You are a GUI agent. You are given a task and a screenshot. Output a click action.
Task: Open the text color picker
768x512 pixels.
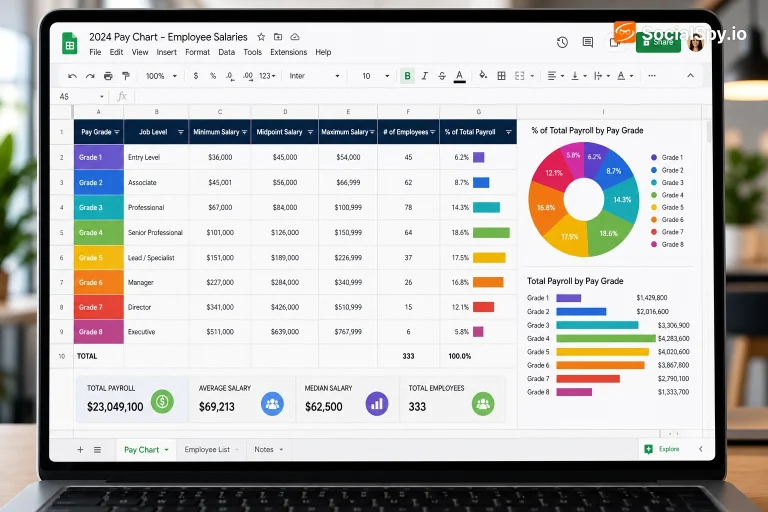(459, 76)
